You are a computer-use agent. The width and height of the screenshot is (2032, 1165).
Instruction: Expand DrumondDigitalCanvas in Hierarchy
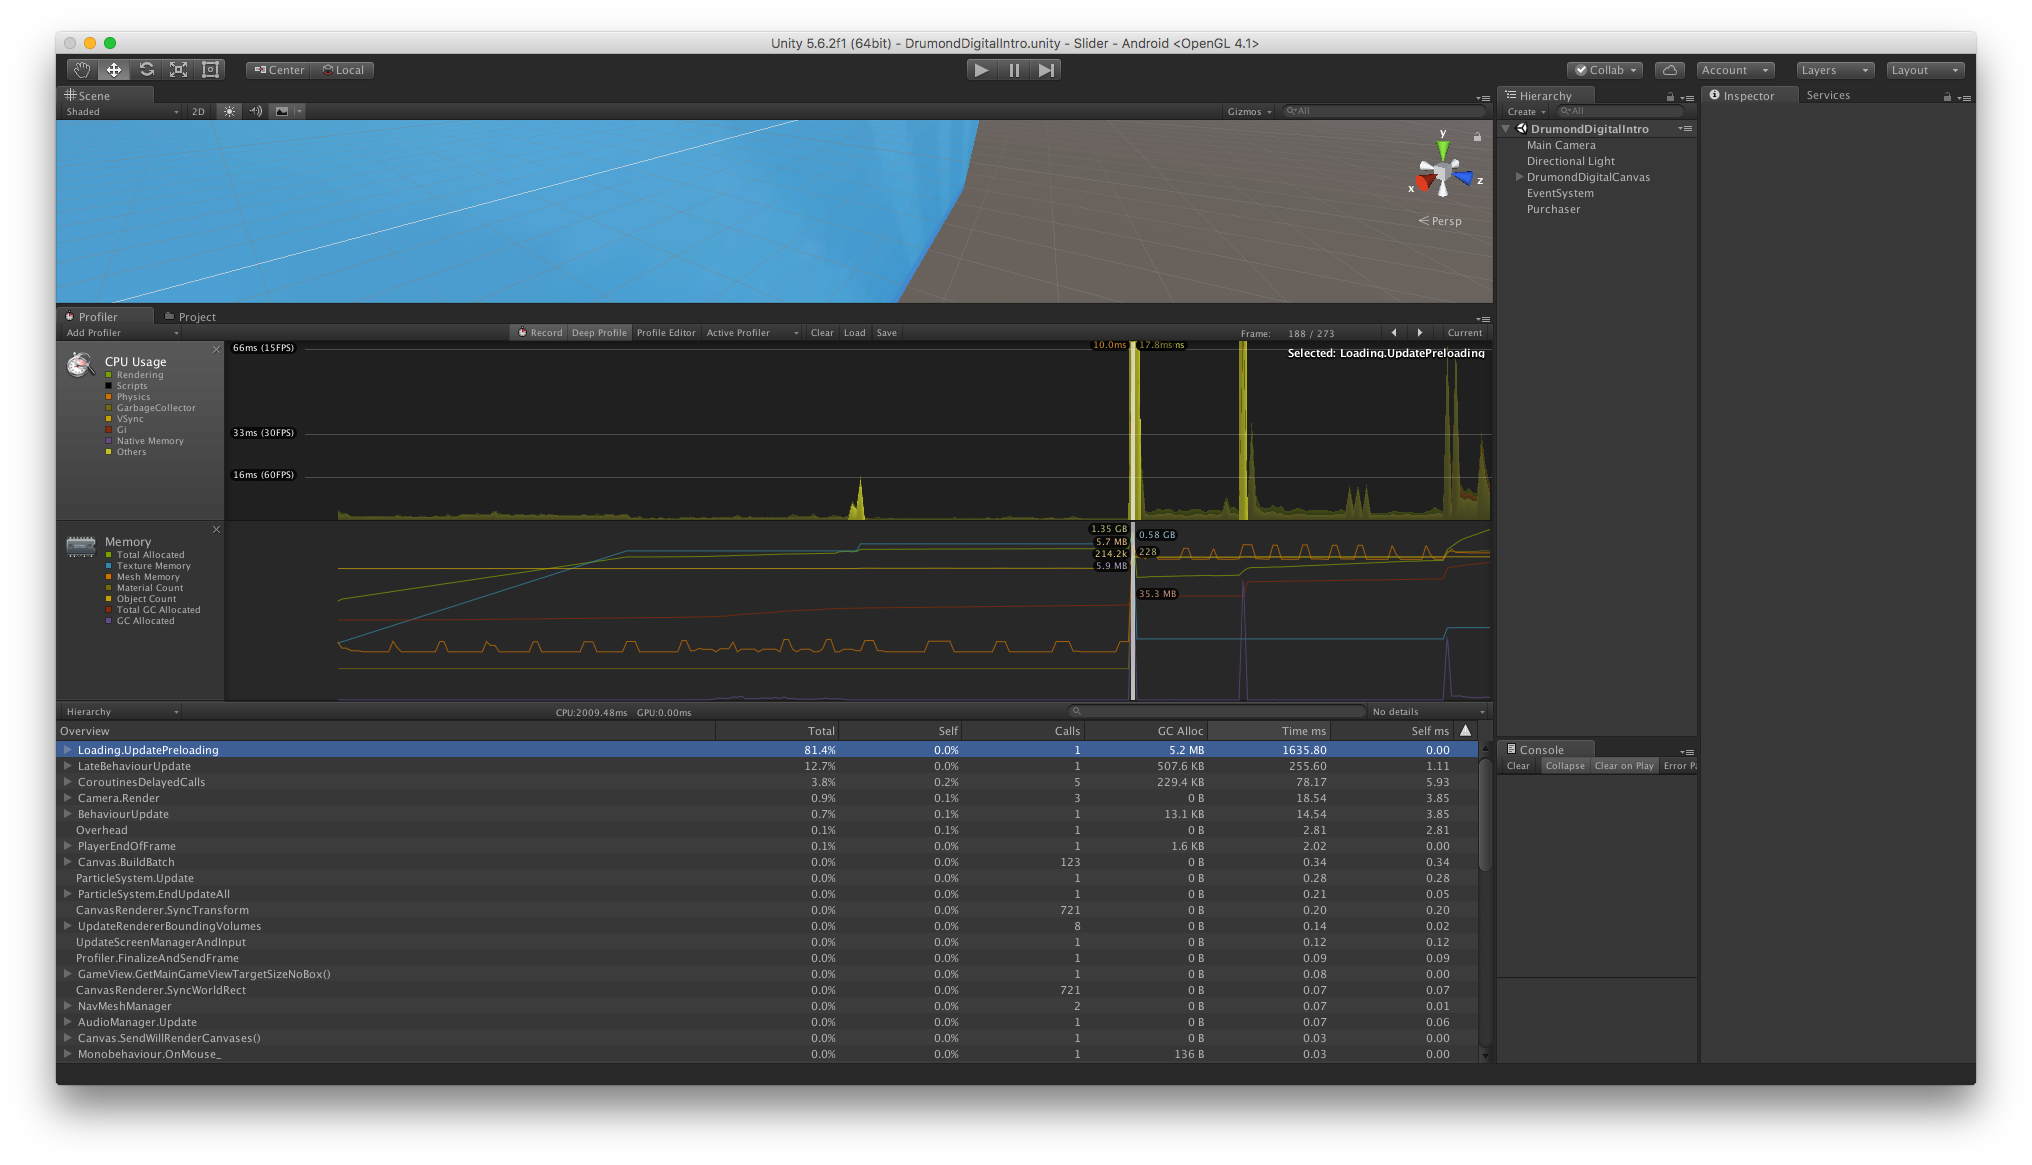click(x=1520, y=177)
